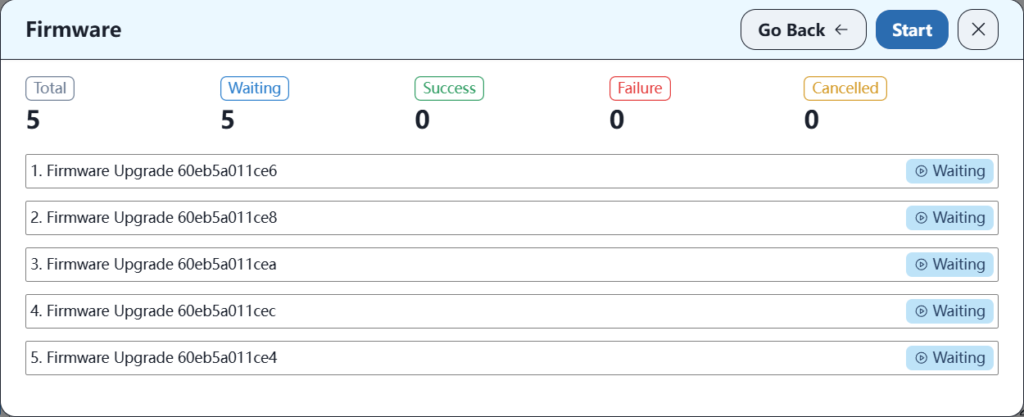Click the play icon on upgrade 60eb5a011ce4
1024x417 pixels.
click(x=921, y=358)
